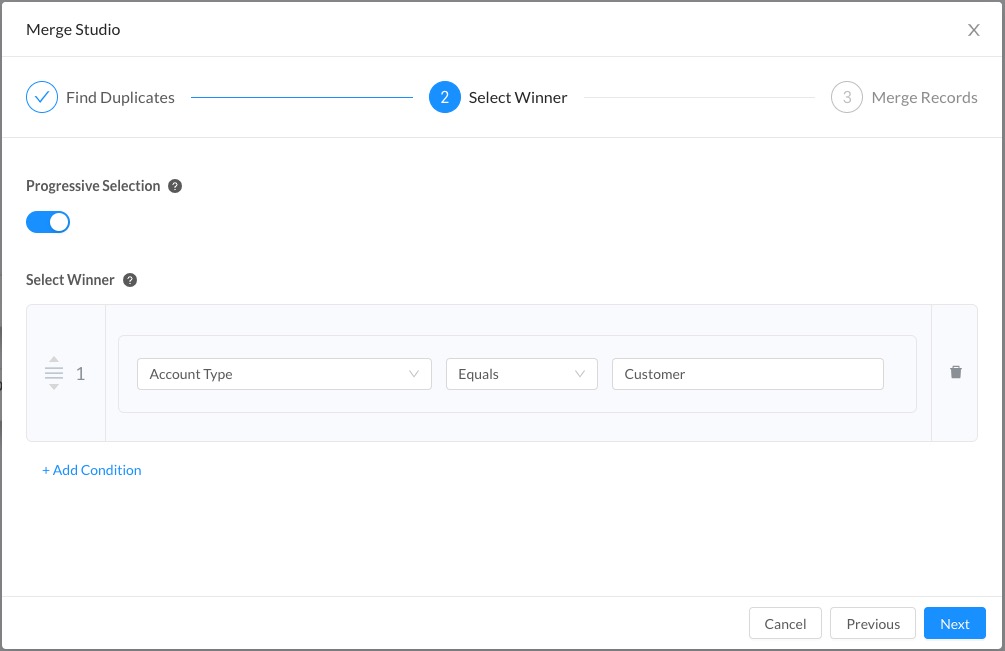Close the Merge Studio dialog
Screen dimensions: 1005x651
point(974,30)
